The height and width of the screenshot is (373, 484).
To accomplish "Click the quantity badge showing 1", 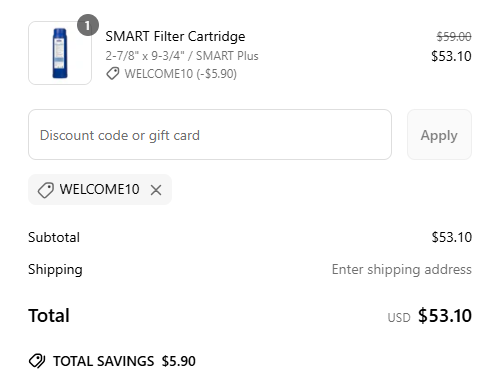I will tap(88, 25).
